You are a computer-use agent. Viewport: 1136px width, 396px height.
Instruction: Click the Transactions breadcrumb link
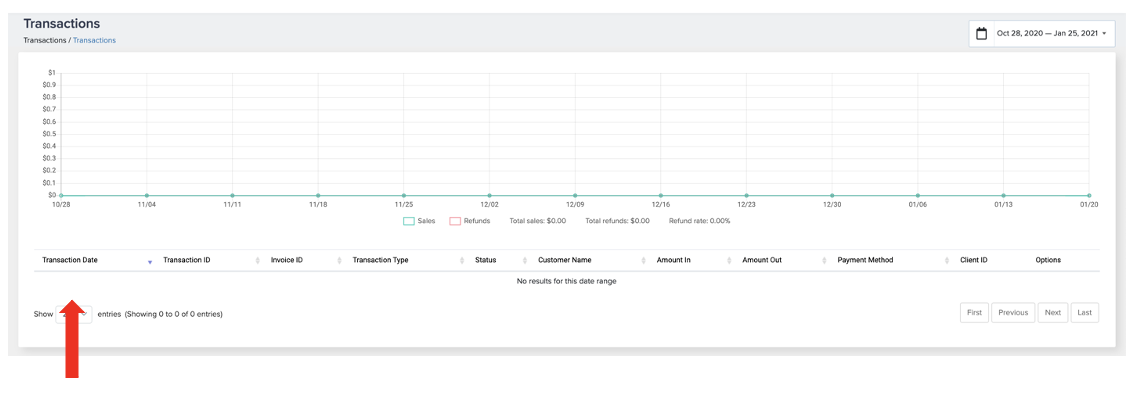[x=94, y=41]
